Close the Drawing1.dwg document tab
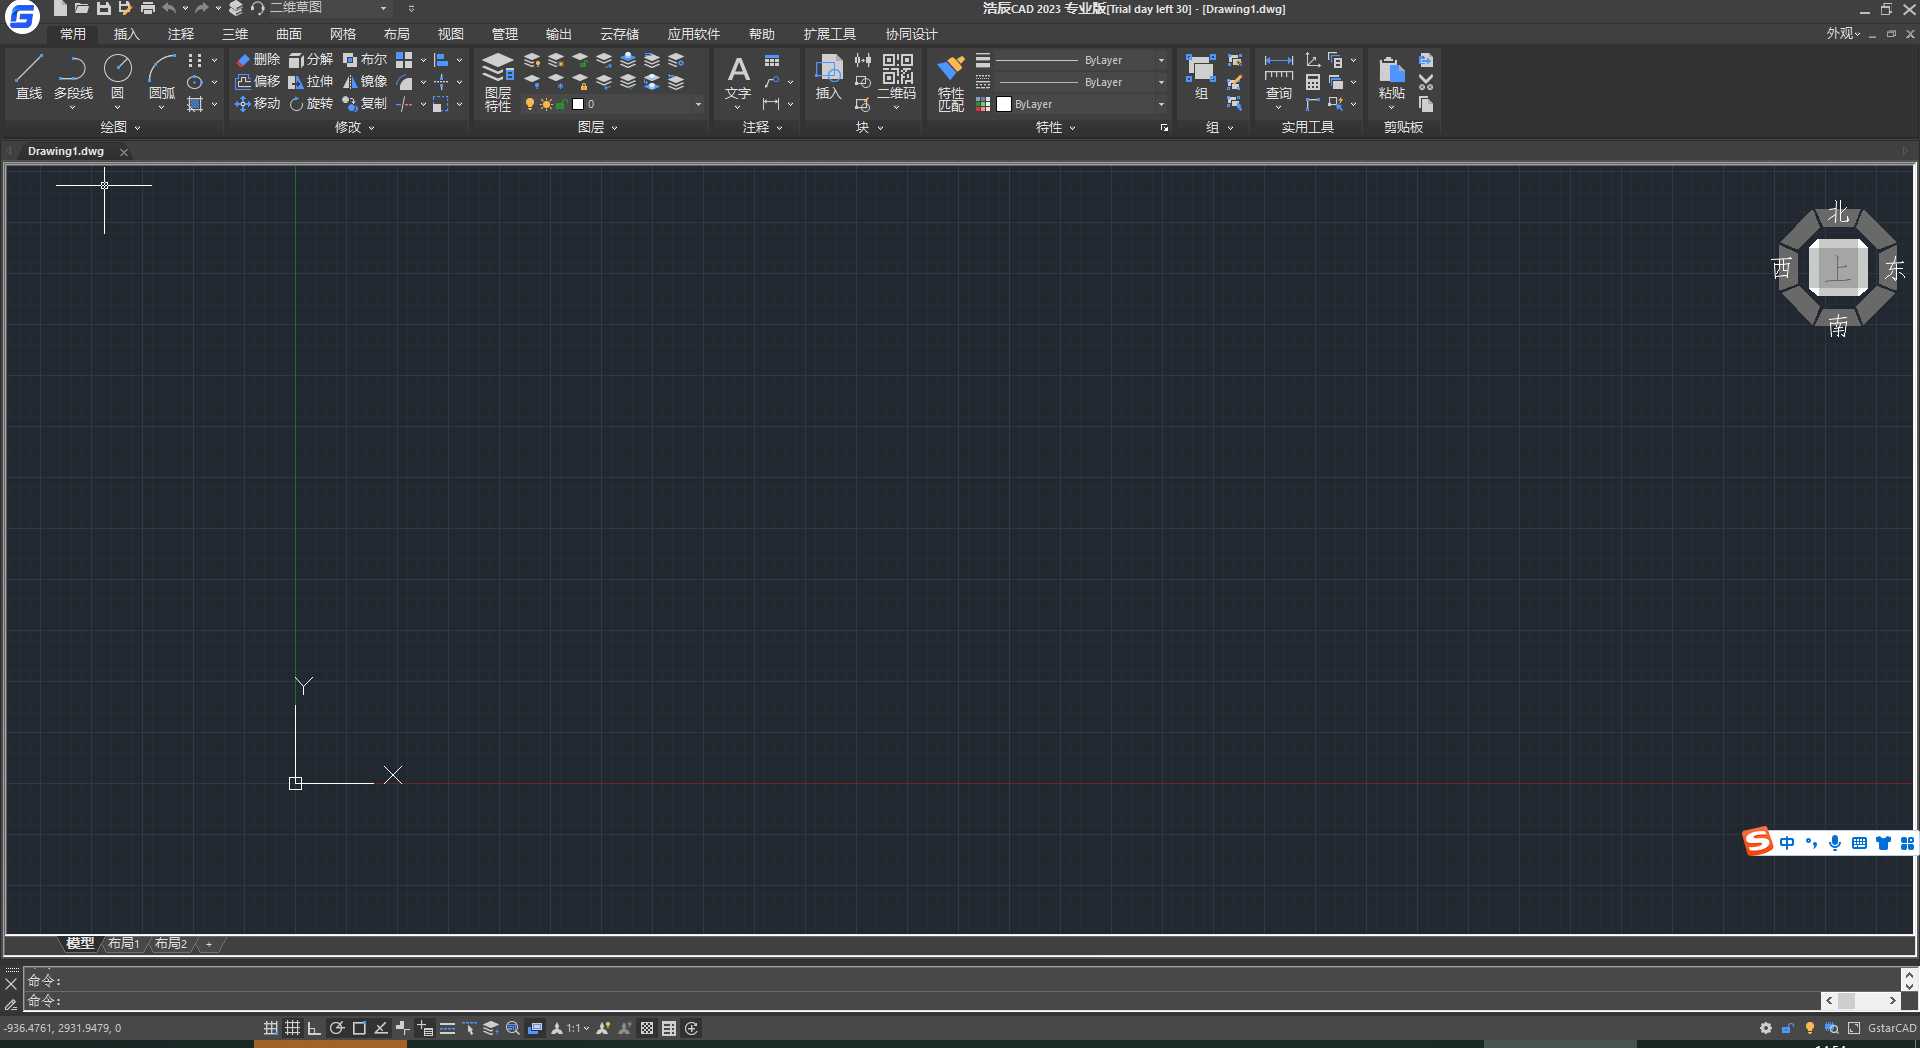The height and width of the screenshot is (1048, 1920). pos(124,152)
